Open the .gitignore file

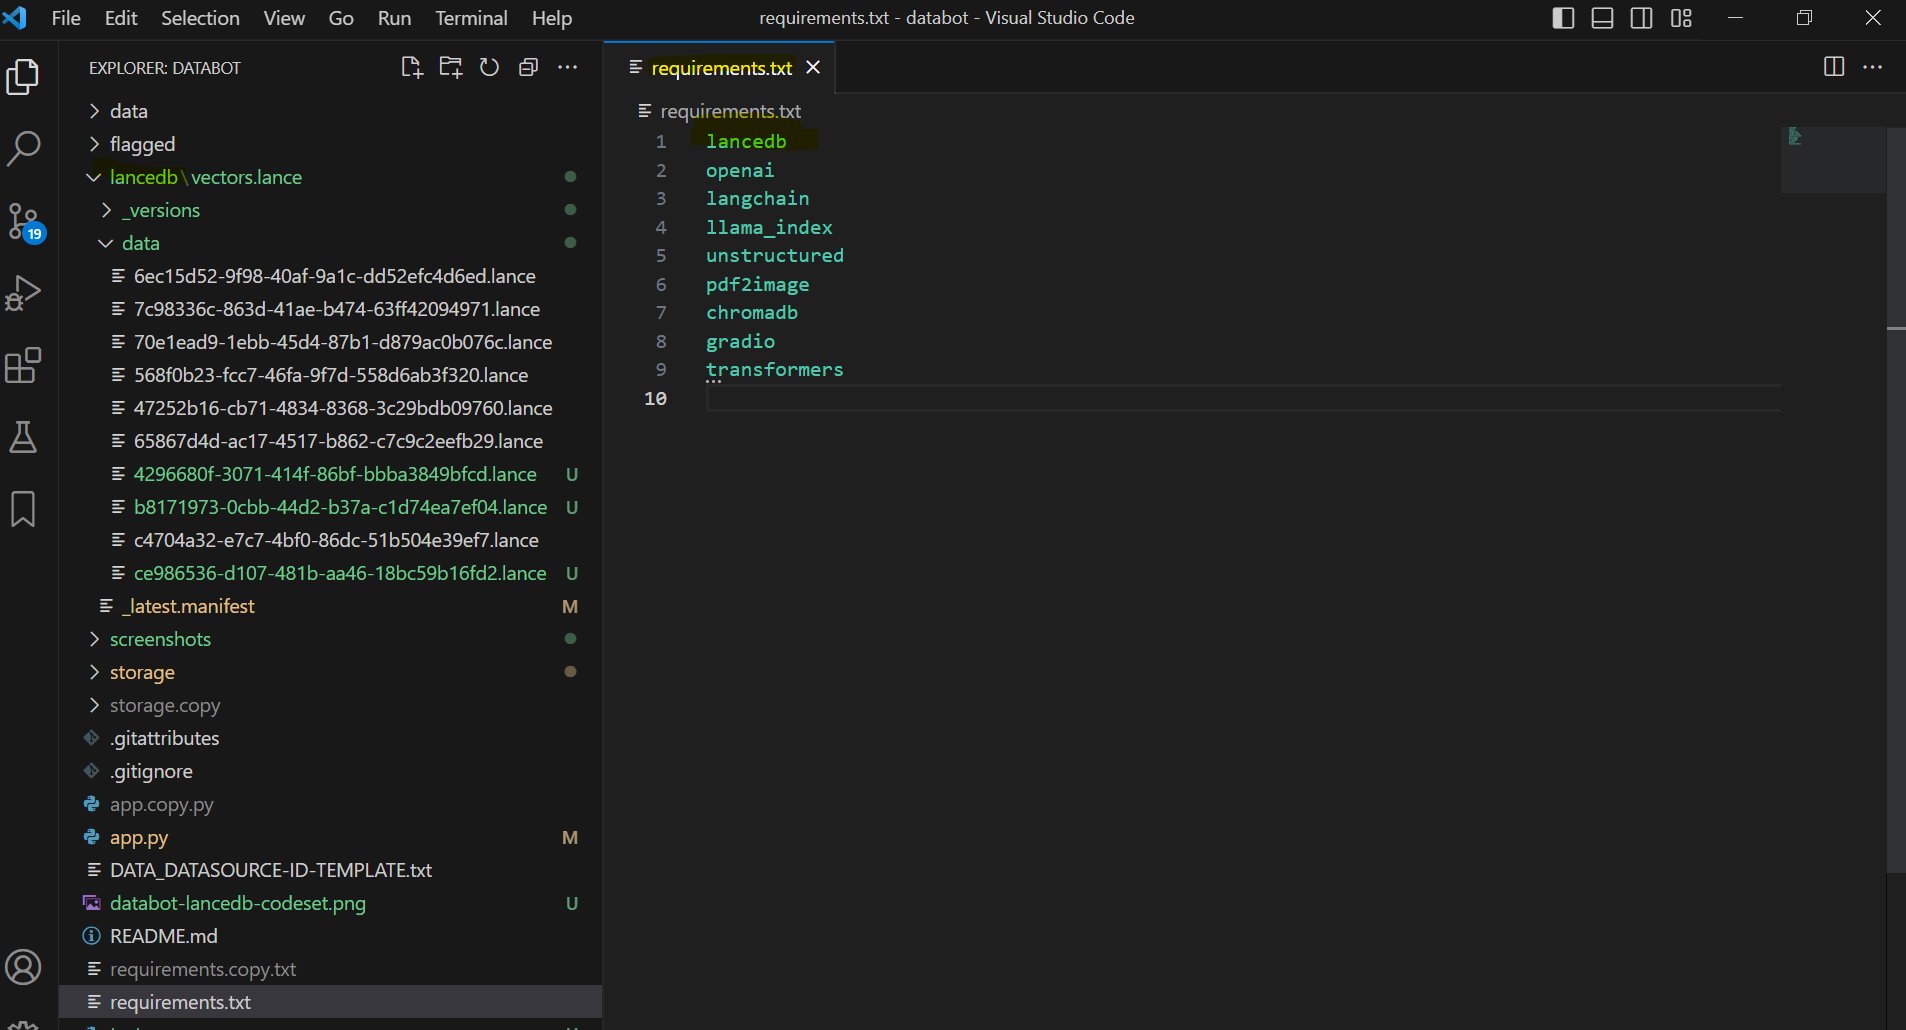coord(330,771)
